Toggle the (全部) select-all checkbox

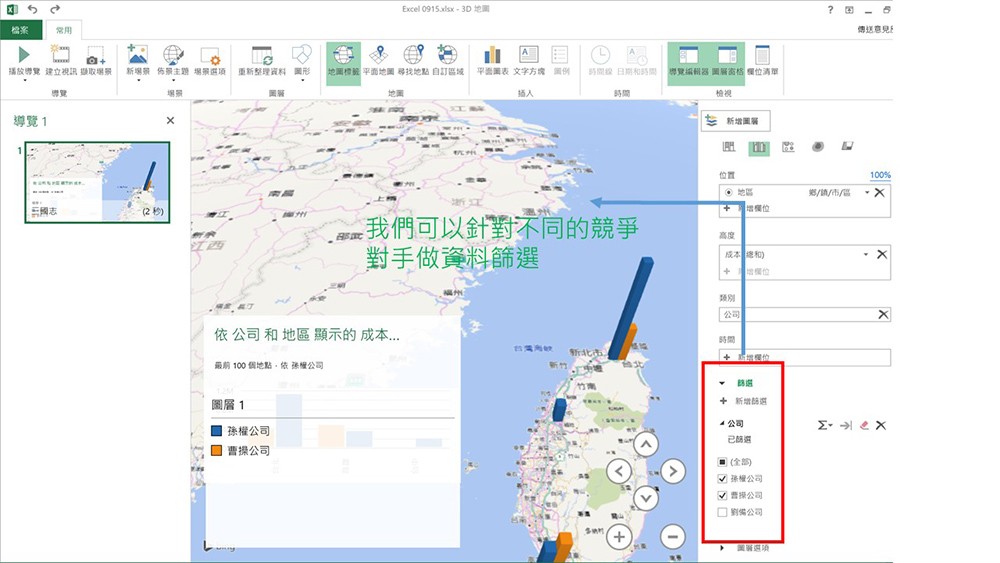(x=722, y=462)
